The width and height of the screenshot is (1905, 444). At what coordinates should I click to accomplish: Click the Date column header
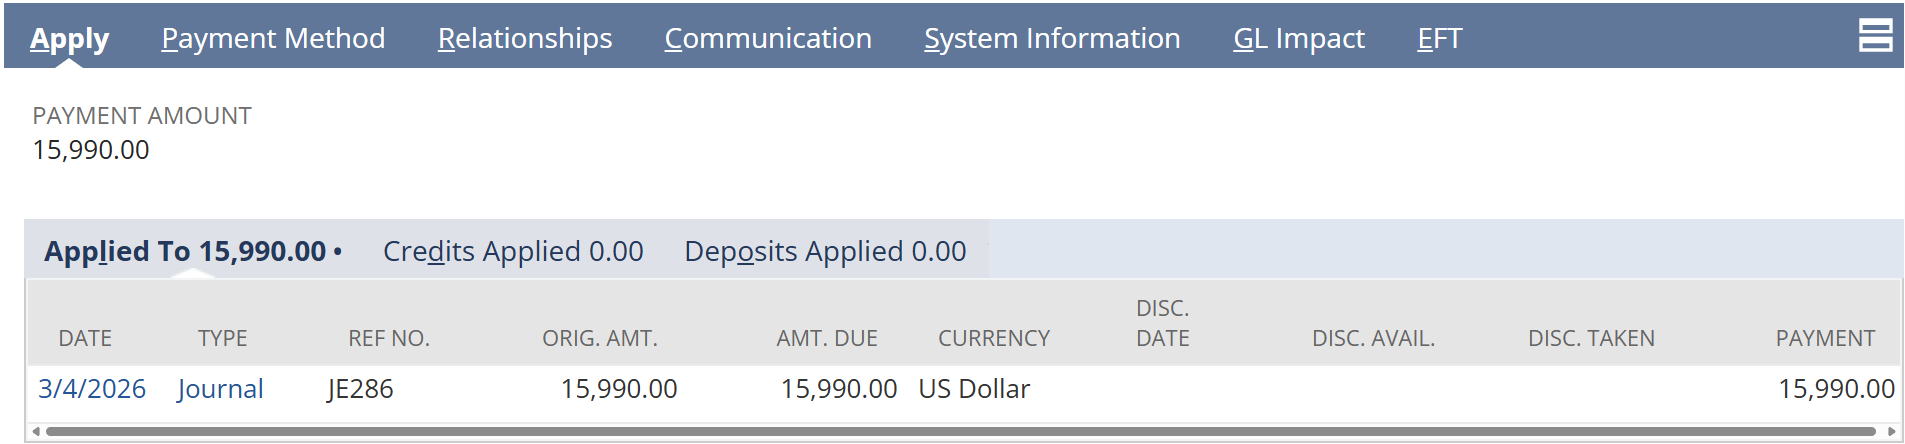pos(85,339)
